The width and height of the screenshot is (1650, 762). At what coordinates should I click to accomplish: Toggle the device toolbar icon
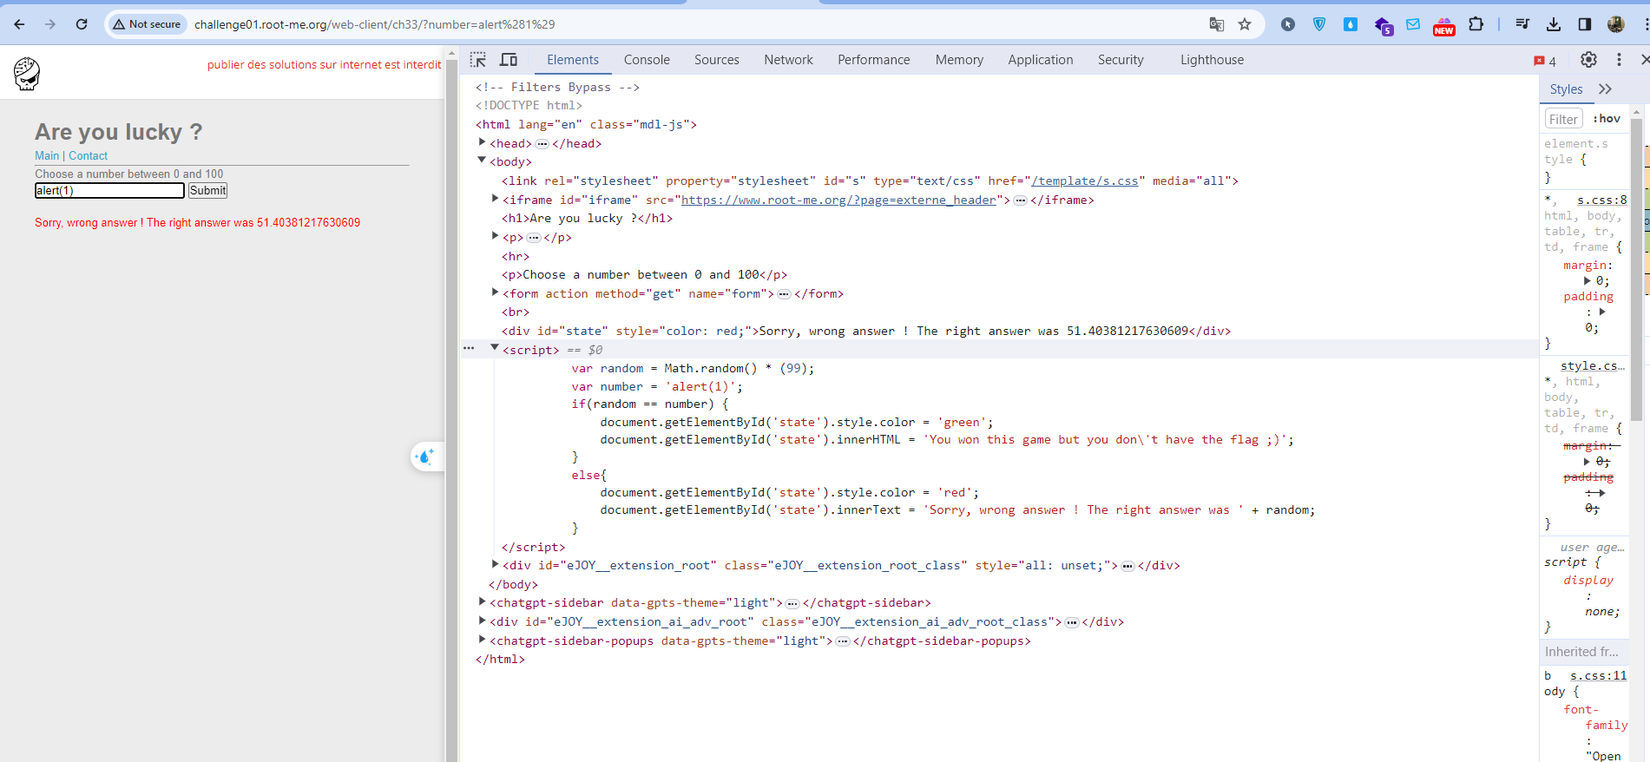pyautogui.click(x=508, y=60)
